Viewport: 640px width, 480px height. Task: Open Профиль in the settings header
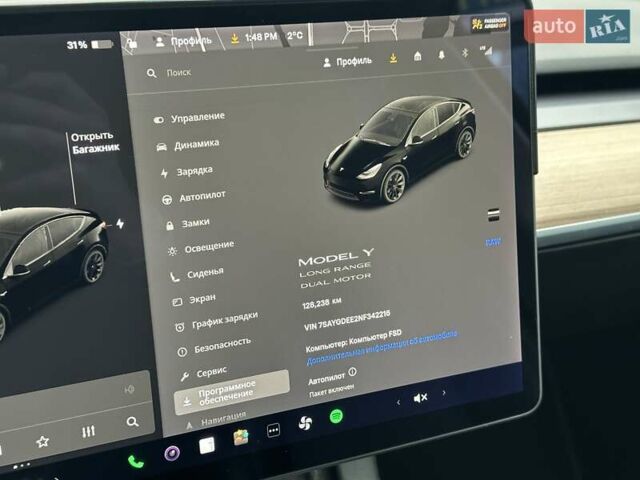click(x=347, y=62)
